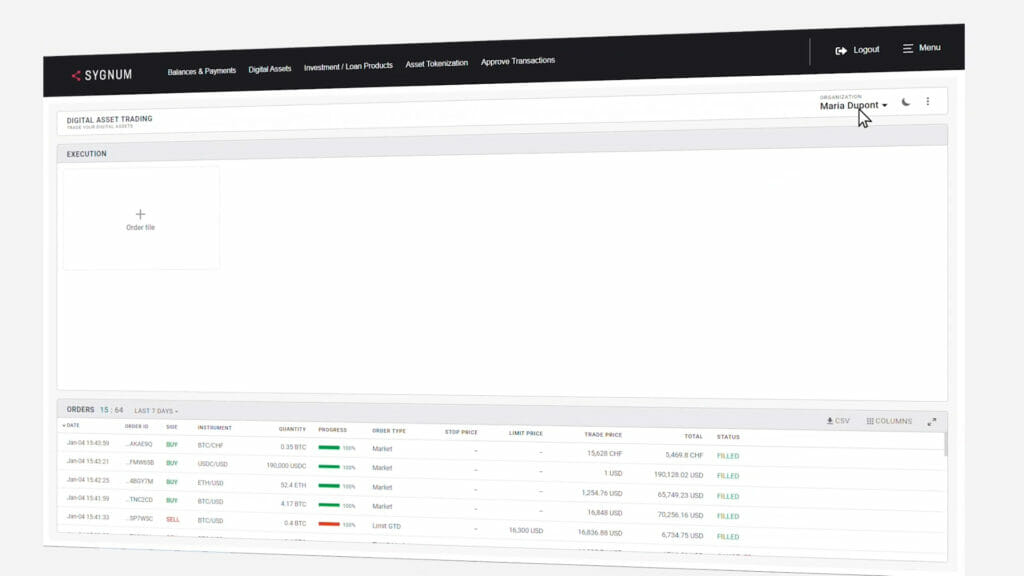Click the Trade Price column header
Screen dimensions: 1024x576
click(x=603, y=434)
